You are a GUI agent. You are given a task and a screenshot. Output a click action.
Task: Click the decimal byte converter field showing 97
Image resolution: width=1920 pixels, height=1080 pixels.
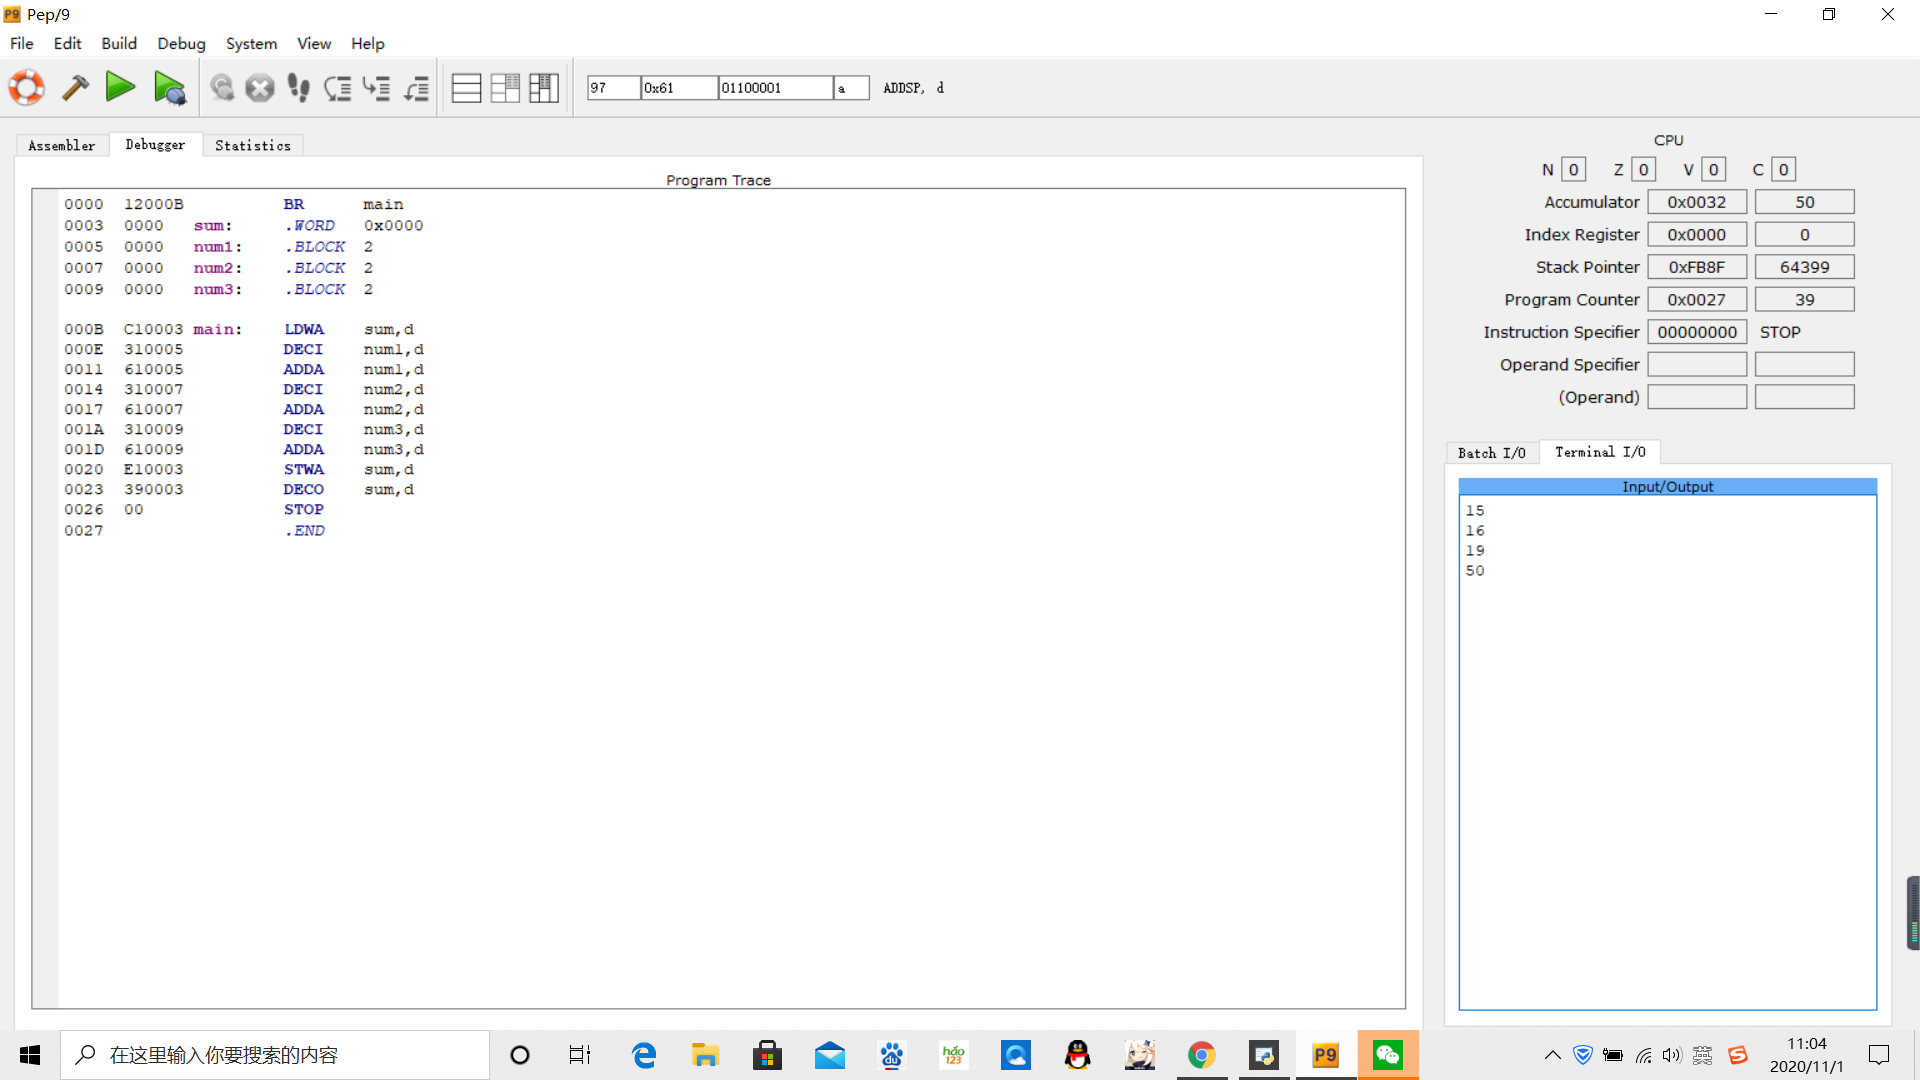click(x=612, y=88)
